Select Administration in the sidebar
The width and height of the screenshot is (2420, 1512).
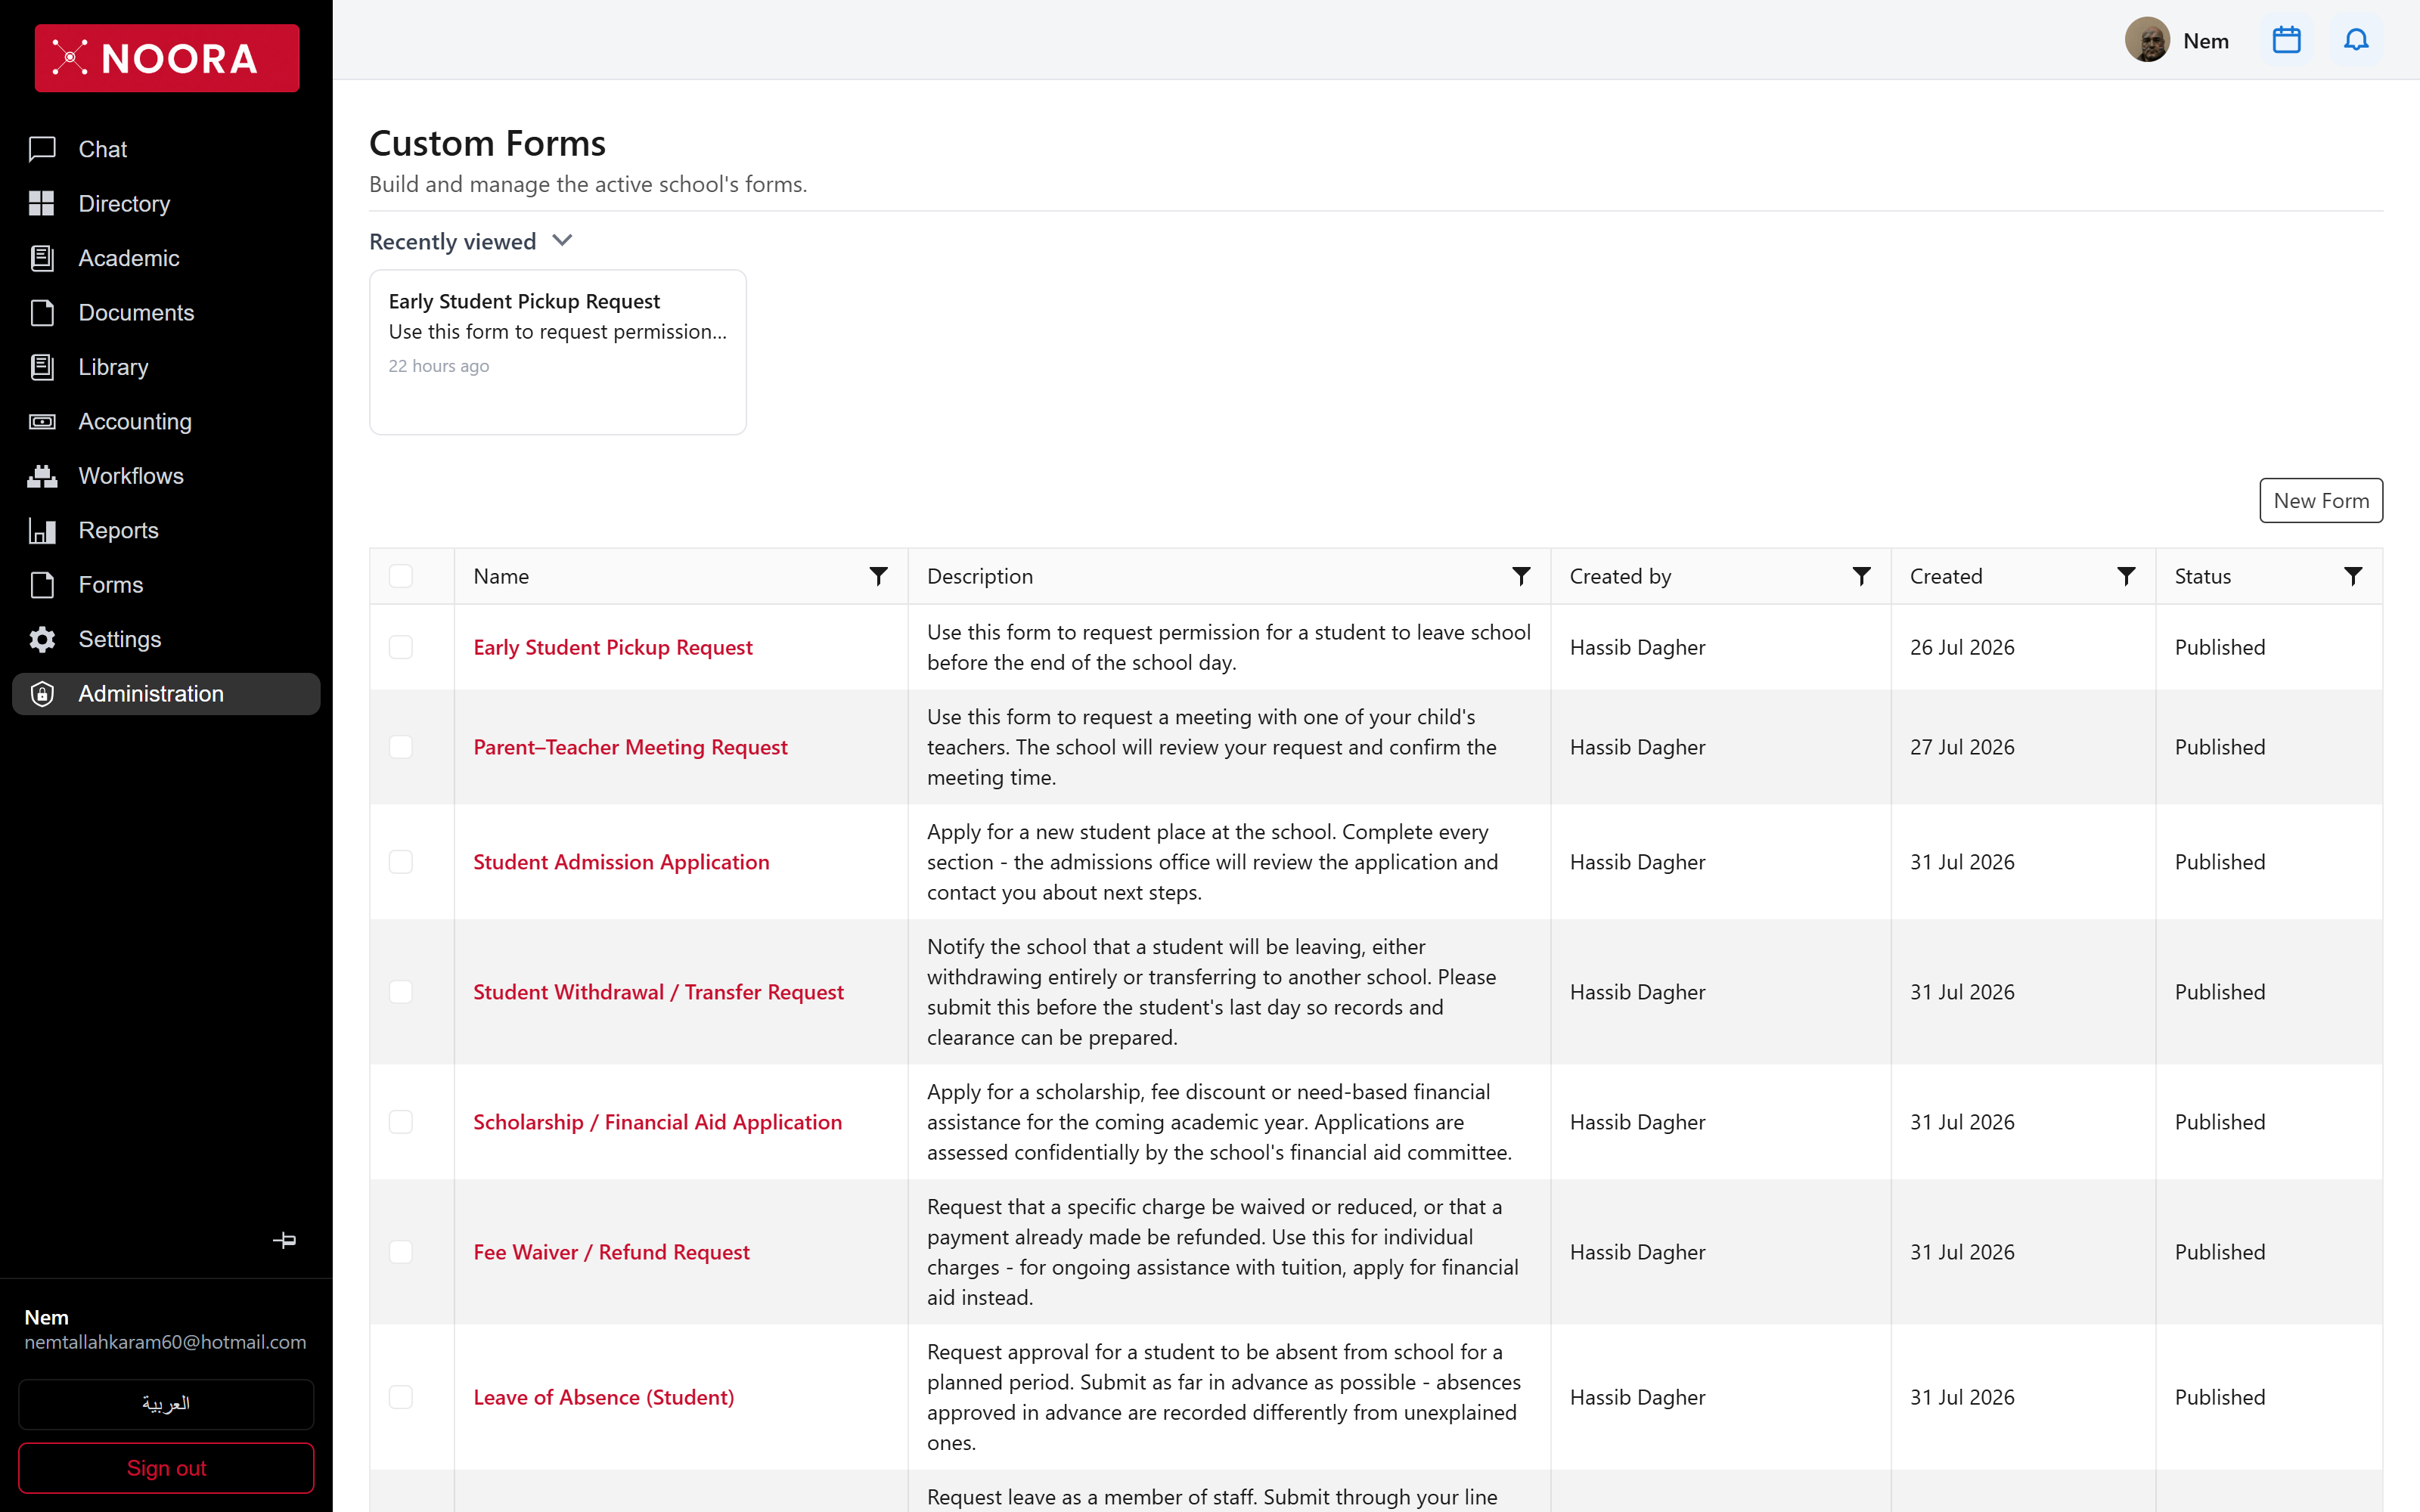166,694
